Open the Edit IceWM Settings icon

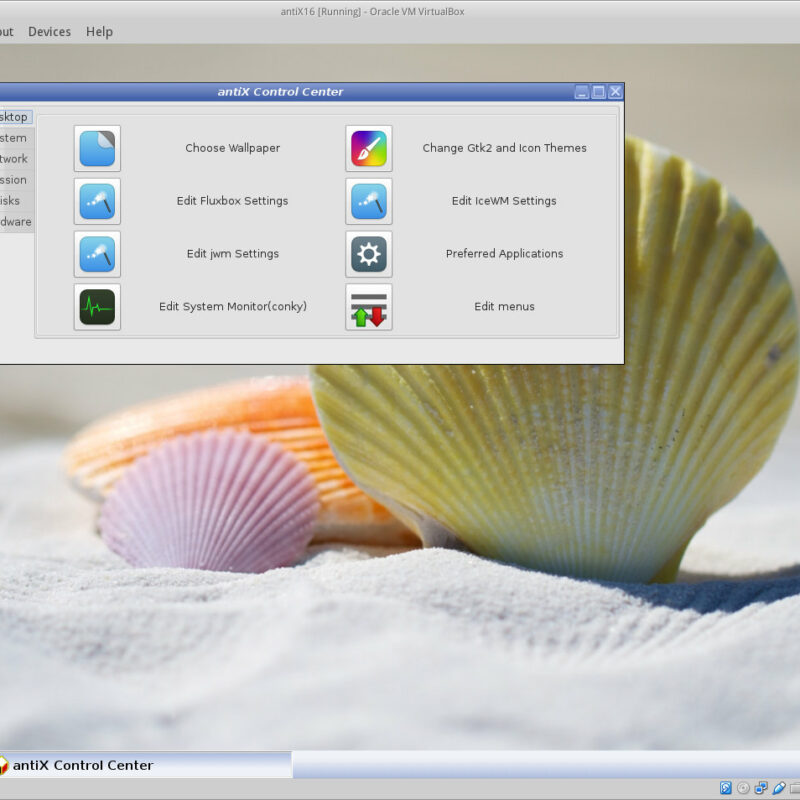pyautogui.click(x=369, y=201)
